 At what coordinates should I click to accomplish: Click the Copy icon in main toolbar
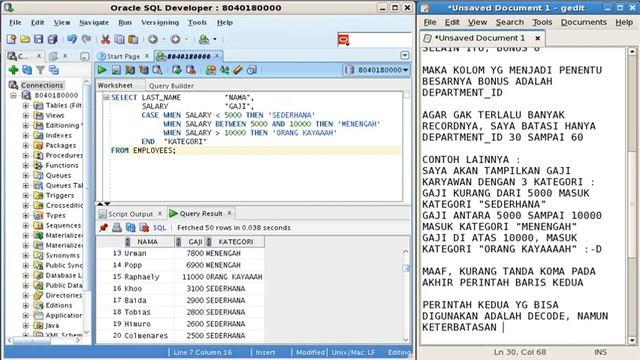(119, 39)
